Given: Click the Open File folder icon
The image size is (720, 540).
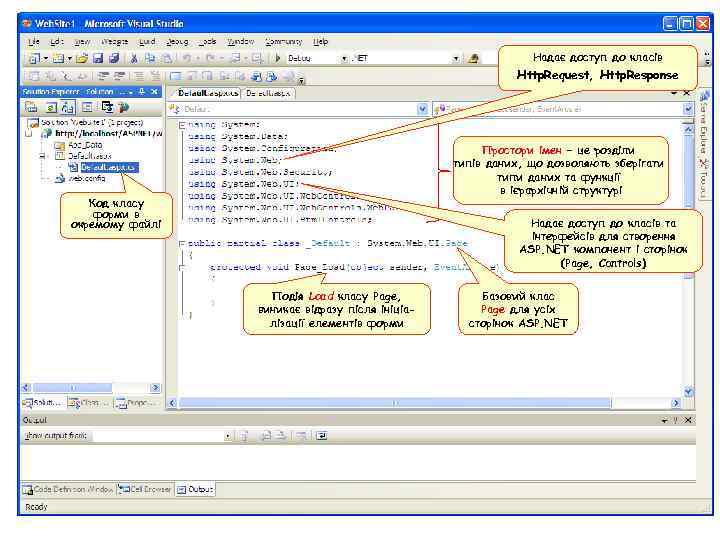Looking at the screenshot, I should 82,58.
